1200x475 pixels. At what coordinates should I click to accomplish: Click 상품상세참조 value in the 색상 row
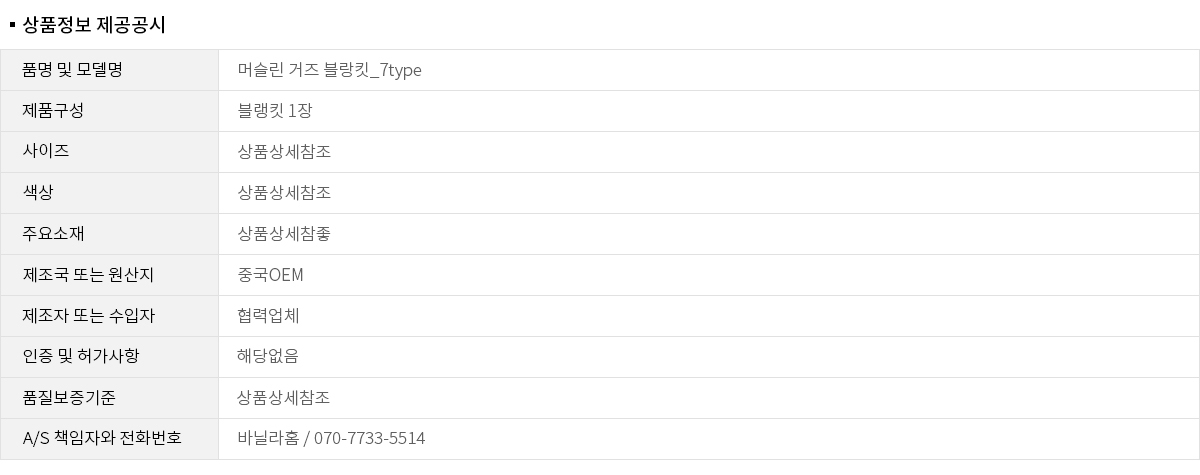tap(284, 193)
